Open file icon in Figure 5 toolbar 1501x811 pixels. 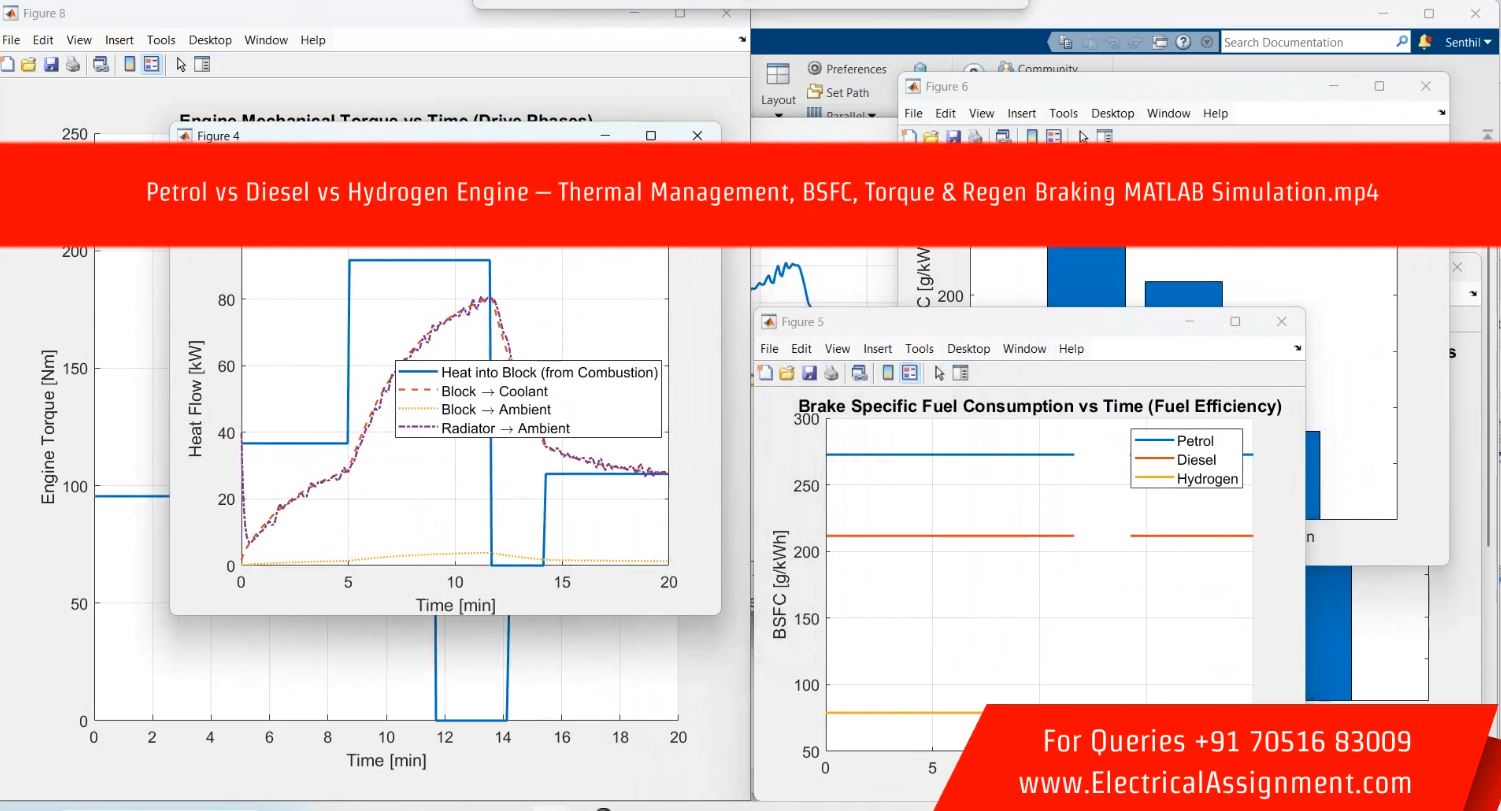[x=785, y=373]
